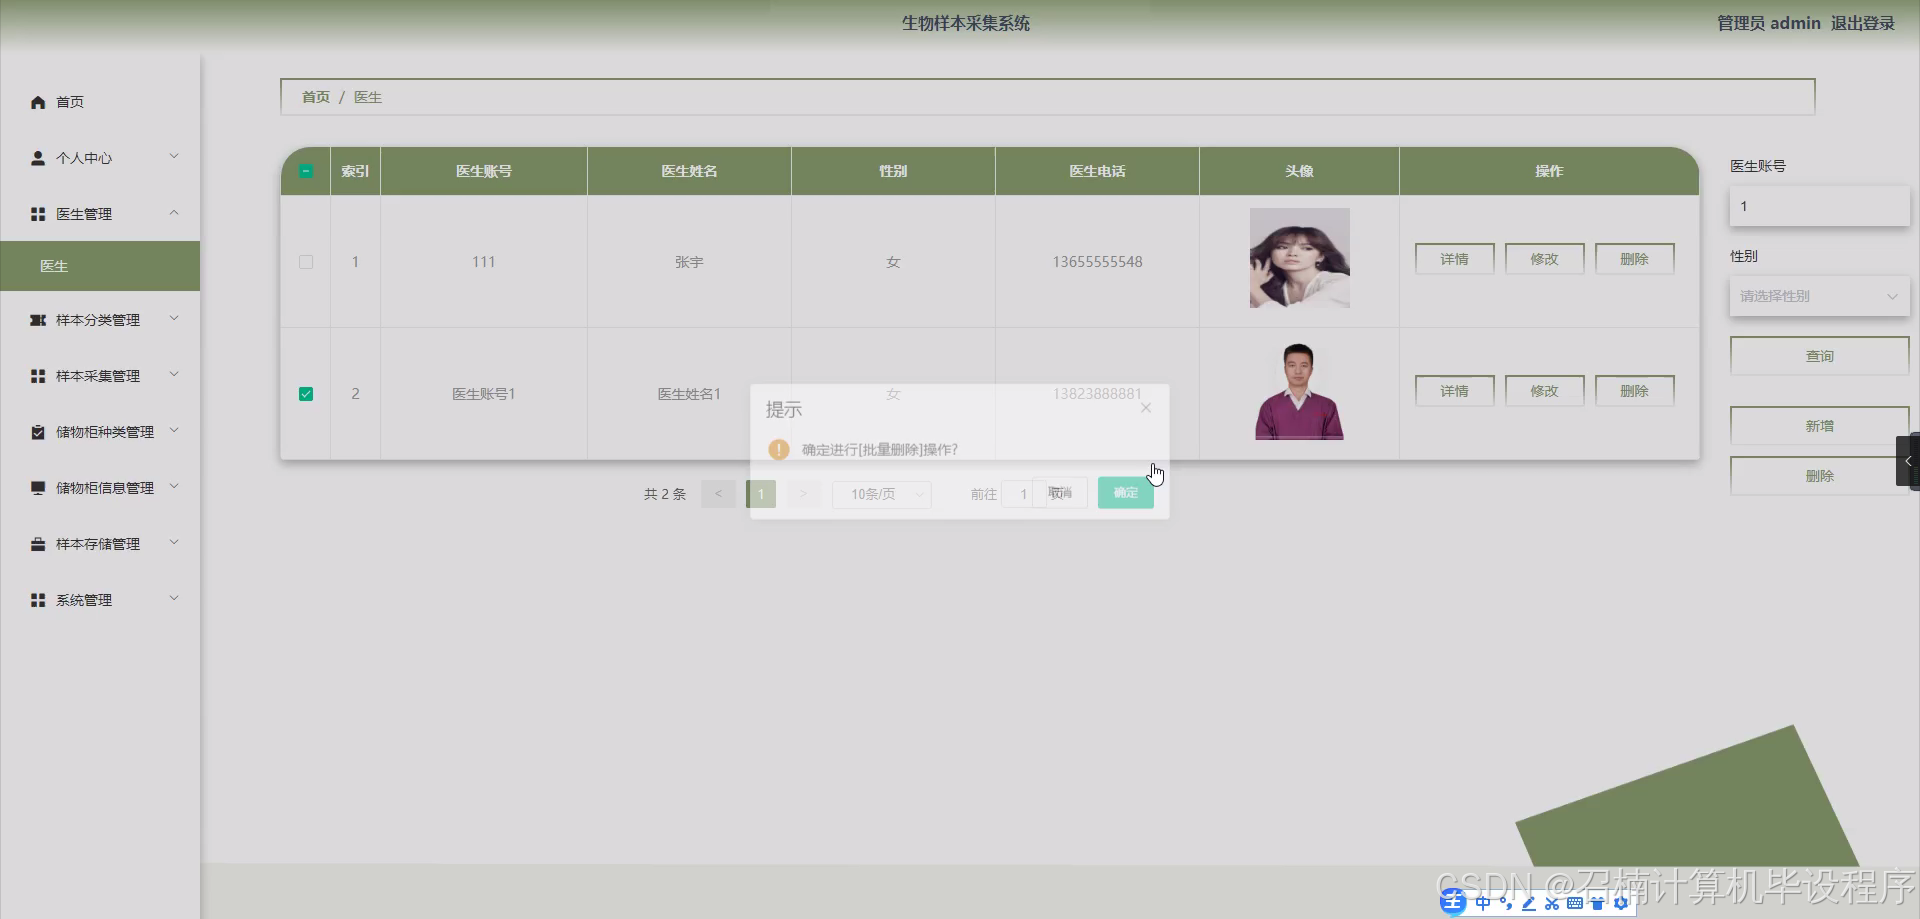Click 详情 for doctor 张宇
Image resolution: width=1920 pixels, height=919 pixels.
[x=1455, y=259]
